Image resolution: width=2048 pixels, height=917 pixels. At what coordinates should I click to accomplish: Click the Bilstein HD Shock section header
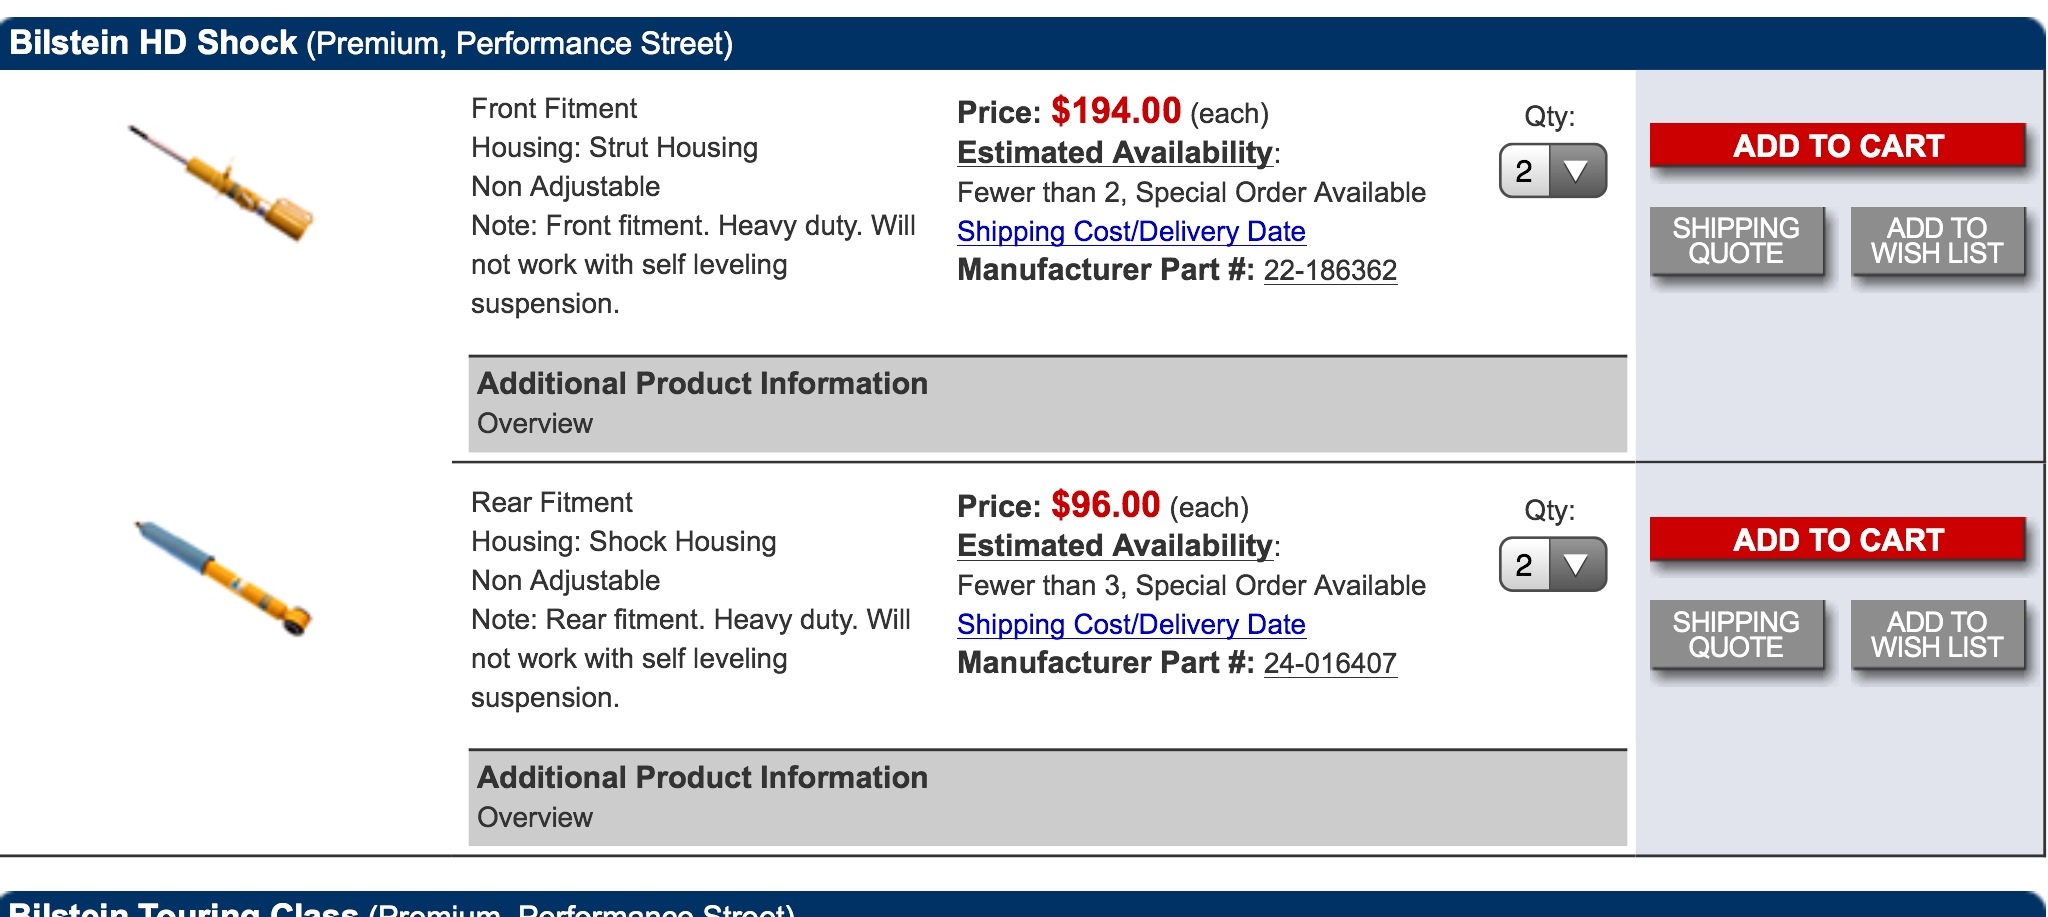tap(370, 43)
